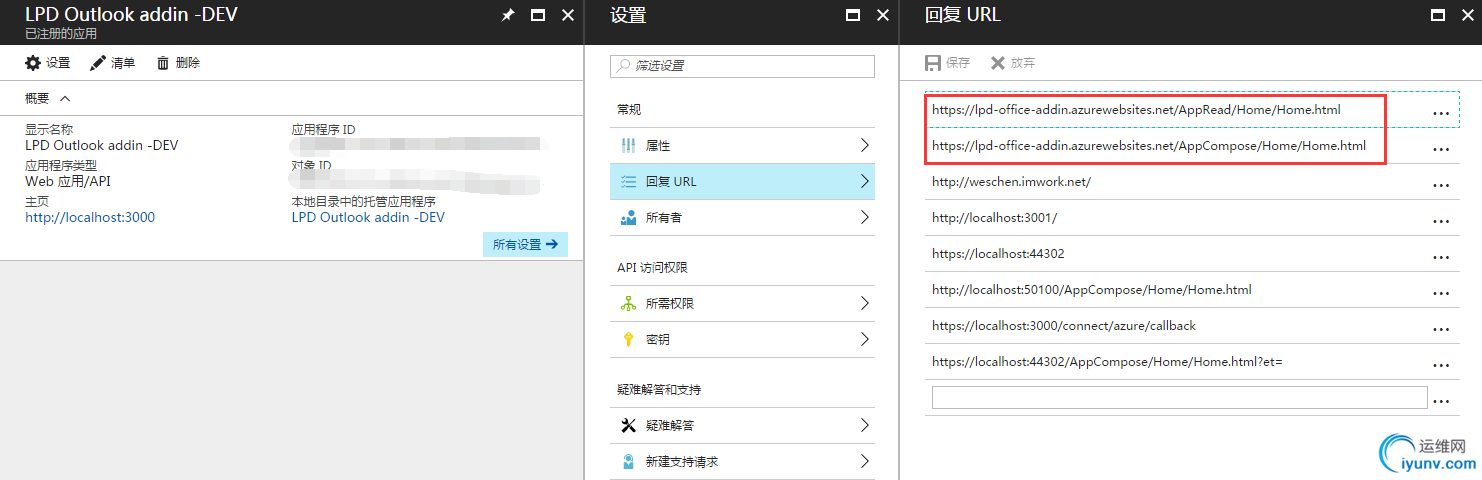Open managed application LPD Outlook addin -DEV link
This screenshot has width=1482, height=480.
coord(368,217)
